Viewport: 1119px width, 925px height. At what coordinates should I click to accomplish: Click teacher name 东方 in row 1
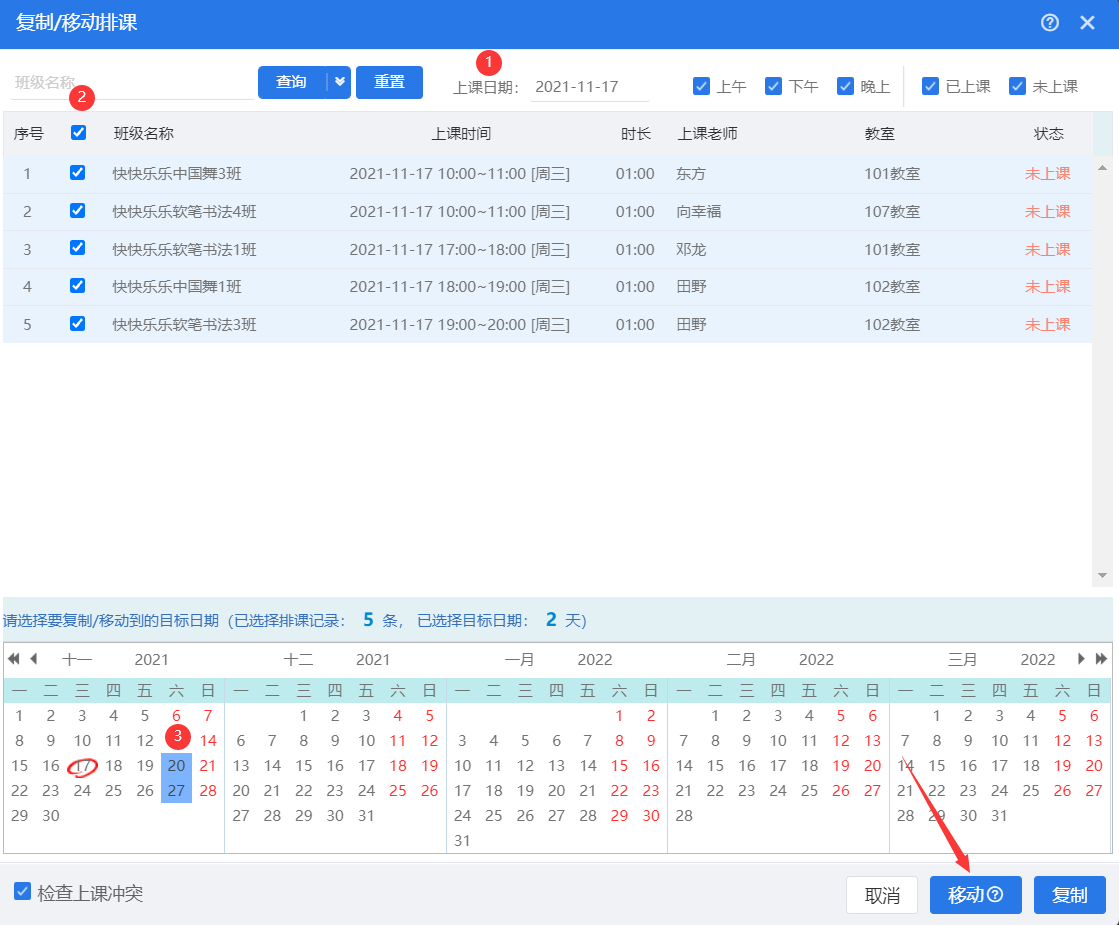tap(691, 173)
